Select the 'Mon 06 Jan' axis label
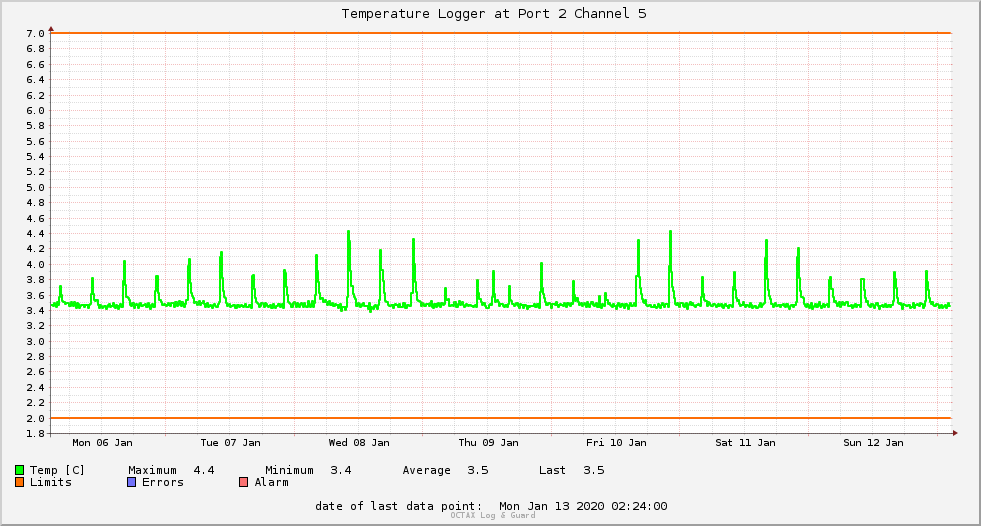 [x=103, y=443]
